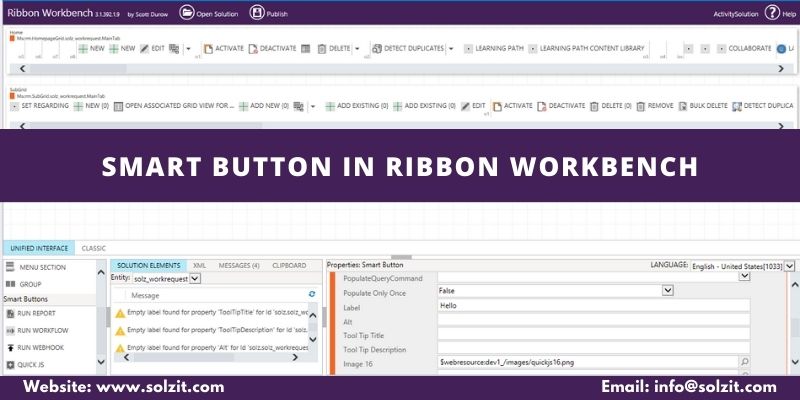Refresh the messages list
The width and height of the screenshot is (800, 400).
[312, 294]
